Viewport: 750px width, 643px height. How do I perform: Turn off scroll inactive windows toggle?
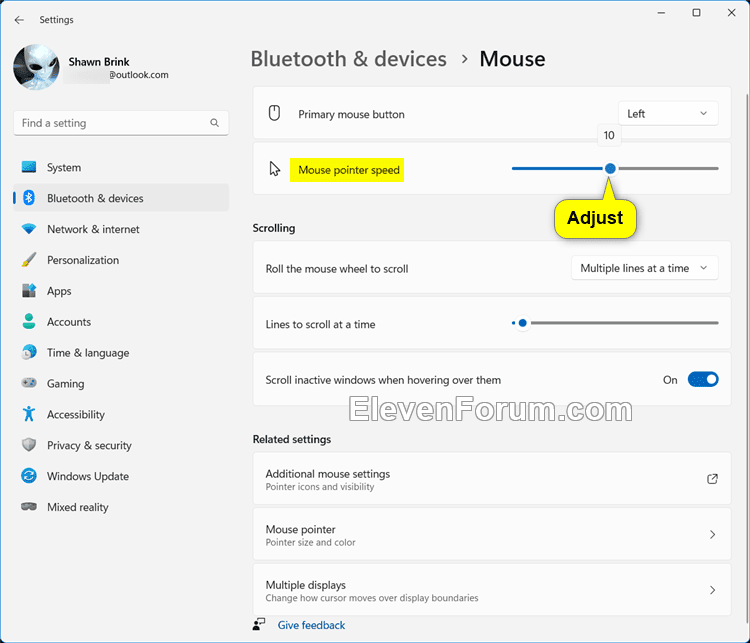pyautogui.click(x=703, y=379)
